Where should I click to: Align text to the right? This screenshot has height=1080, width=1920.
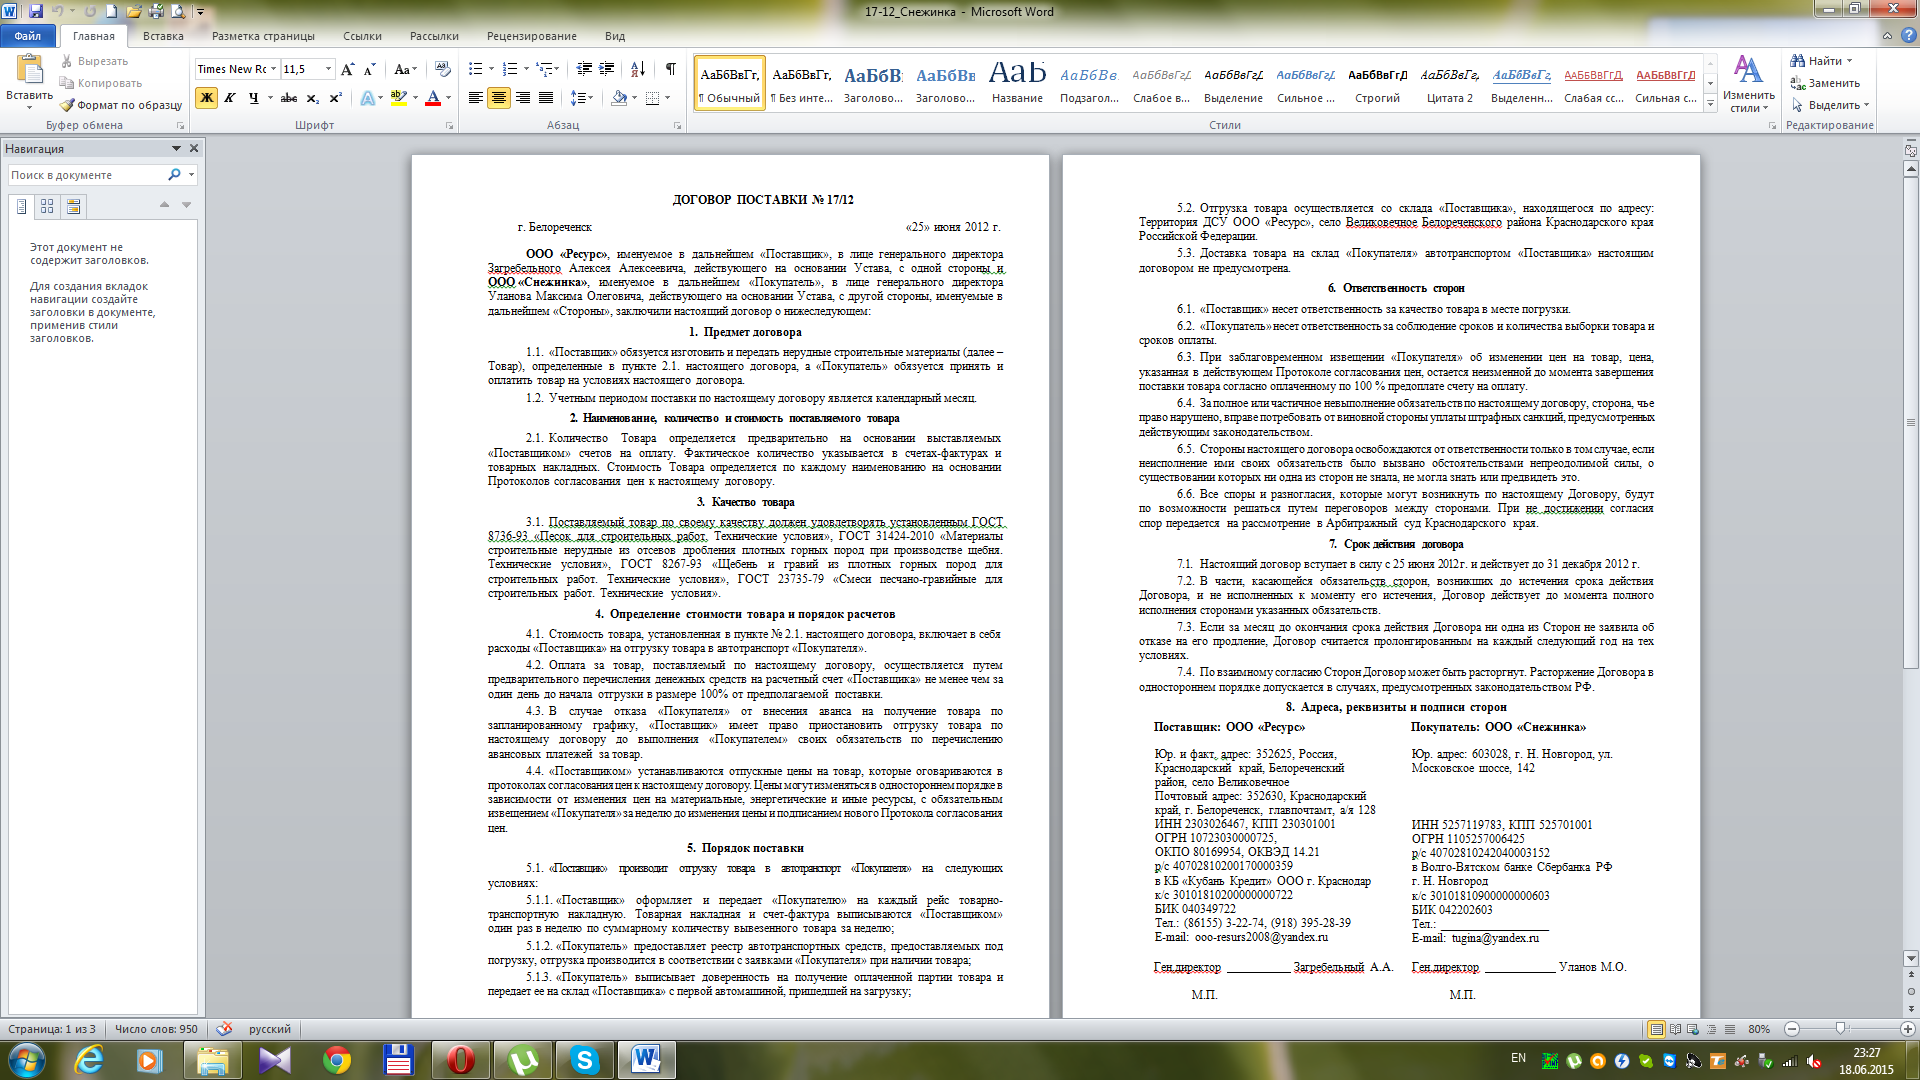(523, 98)
